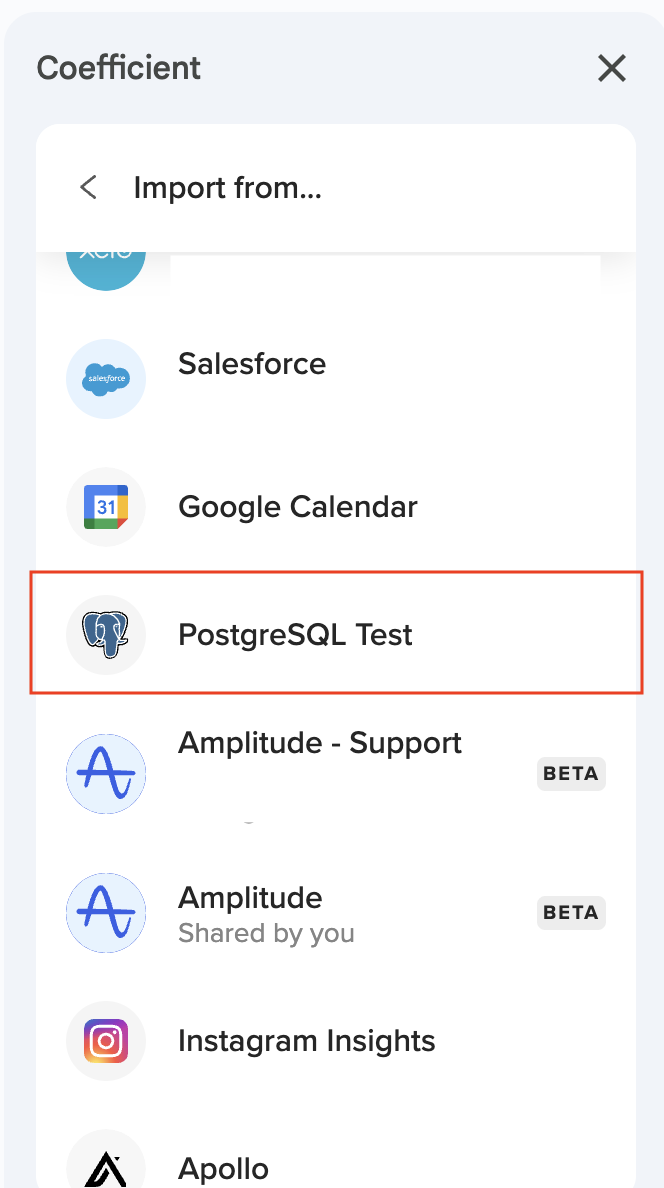This screenshot has height=1188, width=664.
Task: Select the Salesforce text label
Action: 252,363
